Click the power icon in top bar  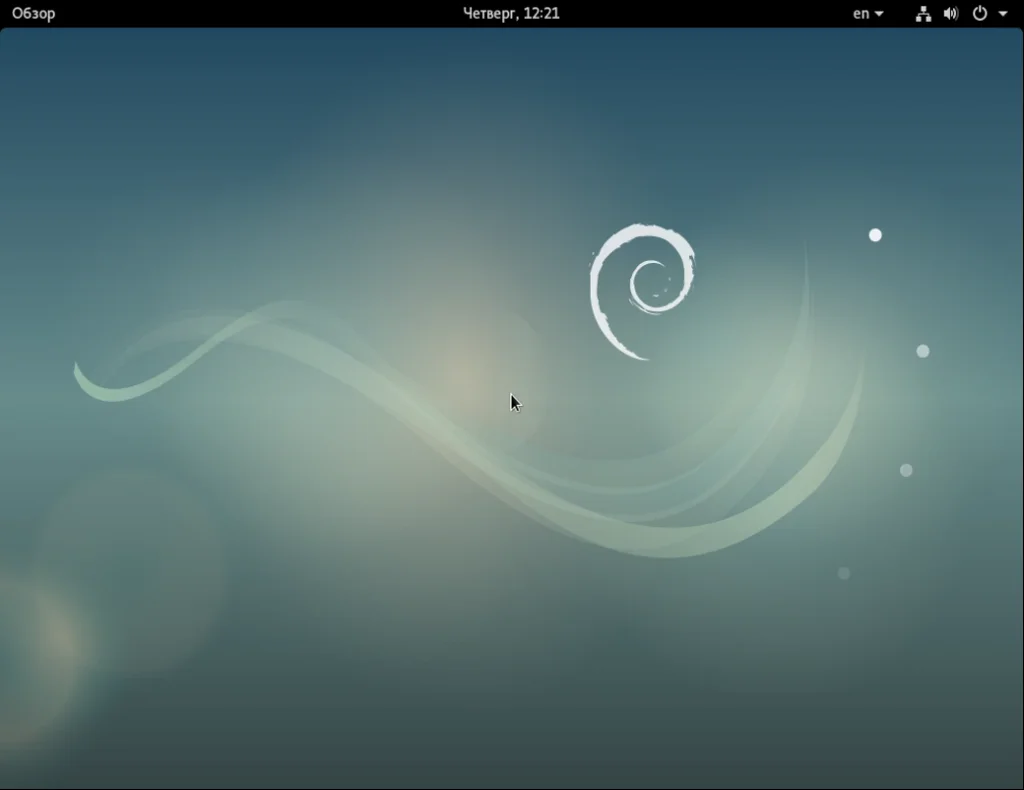click(x=980, y=14)
